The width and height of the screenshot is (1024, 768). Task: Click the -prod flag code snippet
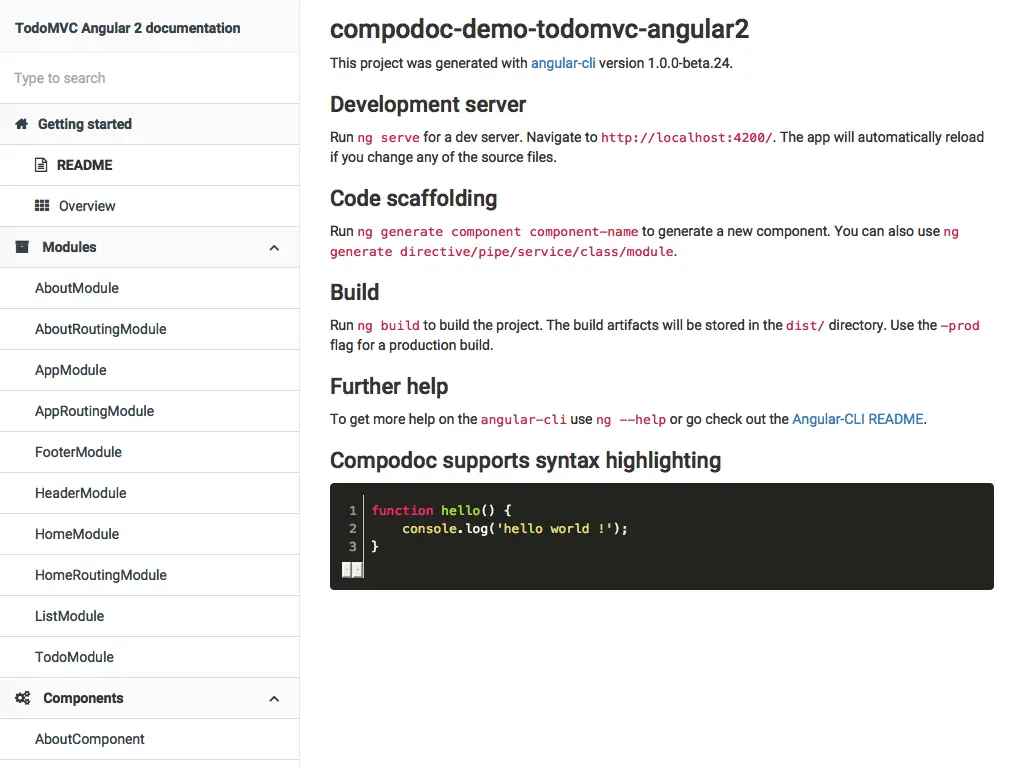[960, 326]
